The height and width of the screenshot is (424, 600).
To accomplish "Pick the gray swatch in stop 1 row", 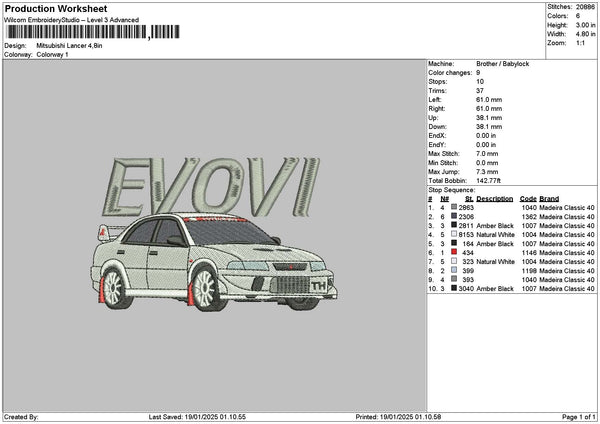I will pyautogui.click(x=454, y=207).
